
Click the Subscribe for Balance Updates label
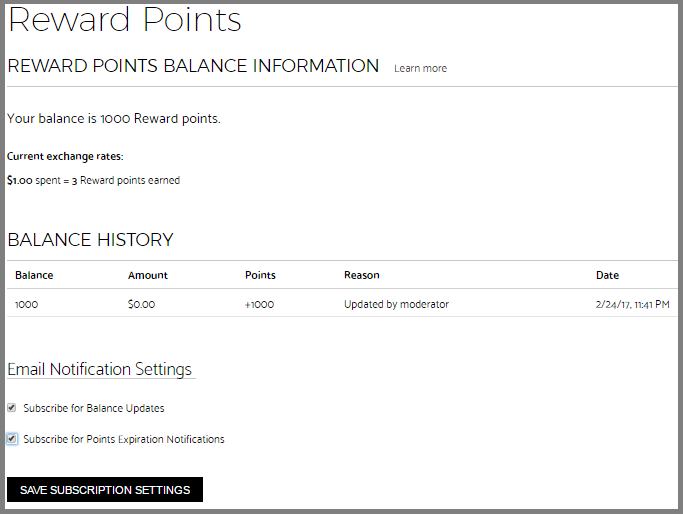pyautogui.click(x=94, y=408)
